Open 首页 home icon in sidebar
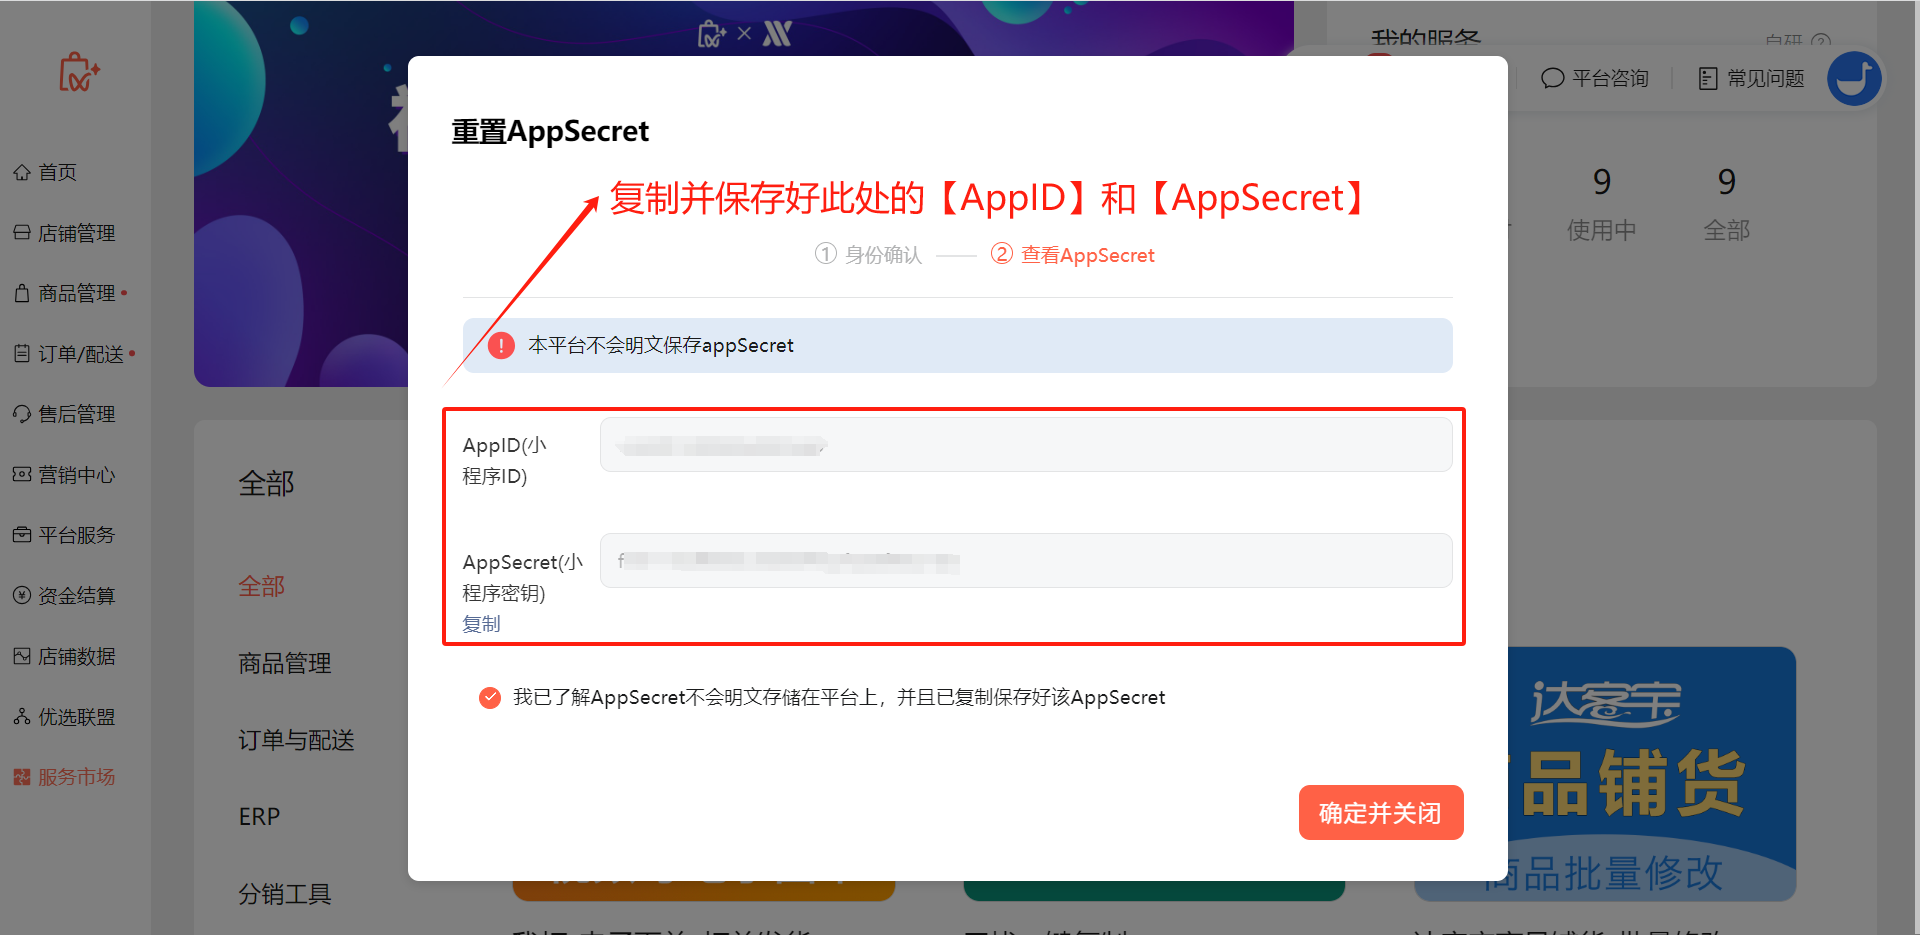1920x935 pixels. click(x=22, y=172)
